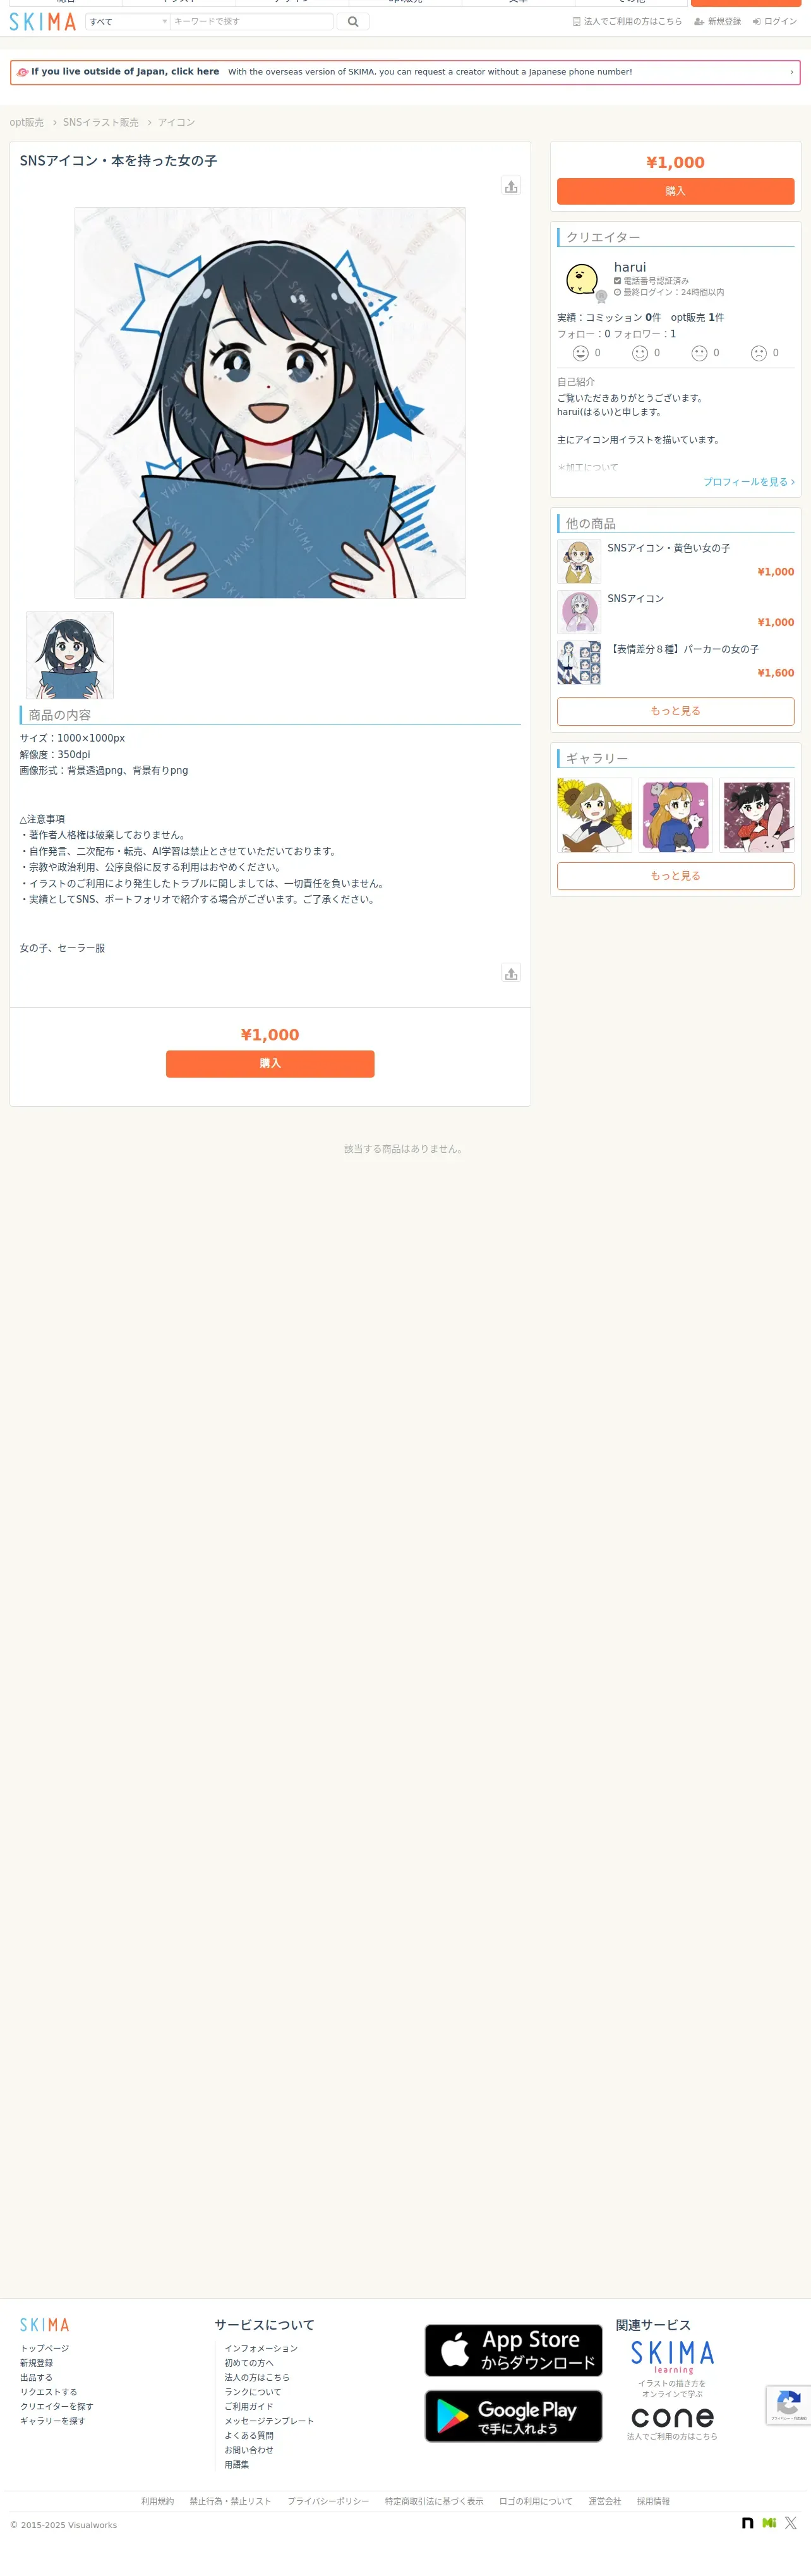This screenshot has width=811, height=2576.
Task: Click opt販売 breadcrumb item
Action: click(x=27, y=122)
